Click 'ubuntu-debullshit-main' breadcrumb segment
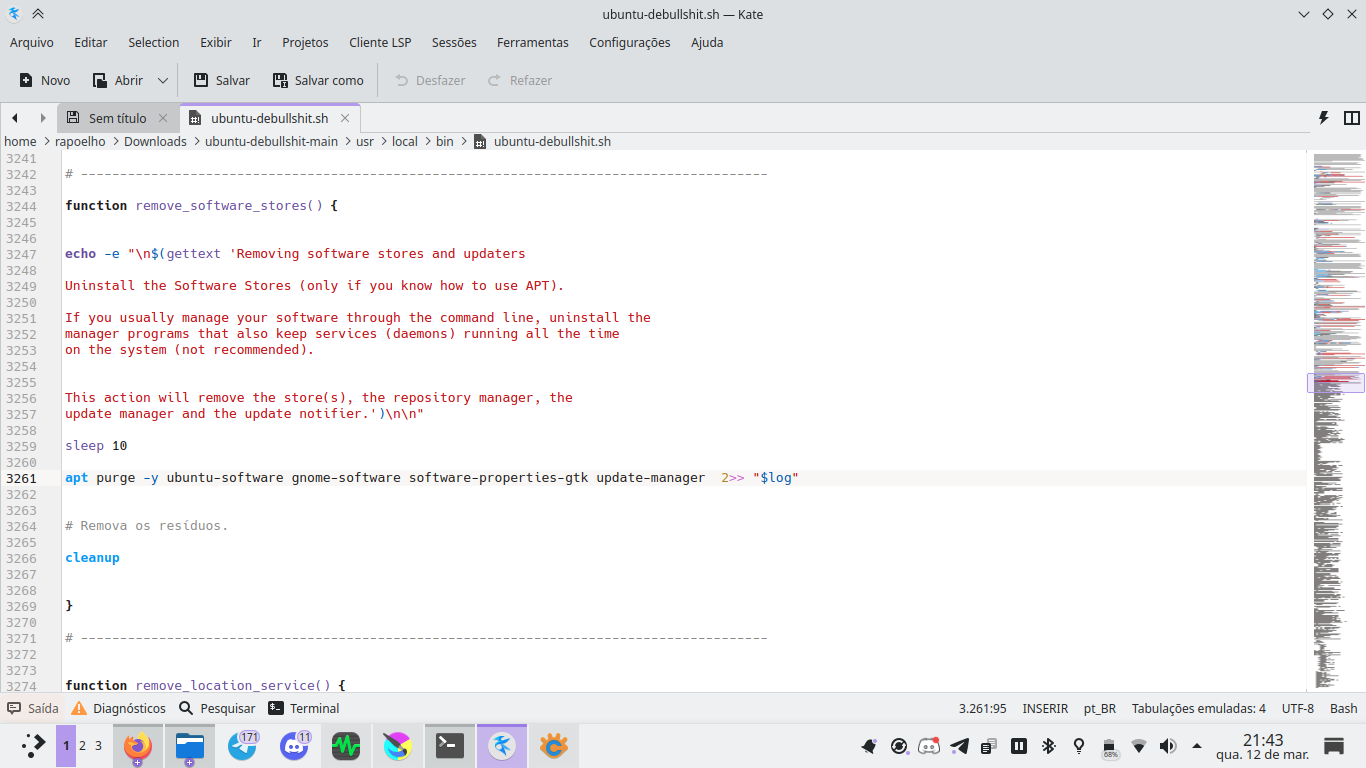Image resolution: width=1366 pixels, height=768 pixels. point(271,142)
